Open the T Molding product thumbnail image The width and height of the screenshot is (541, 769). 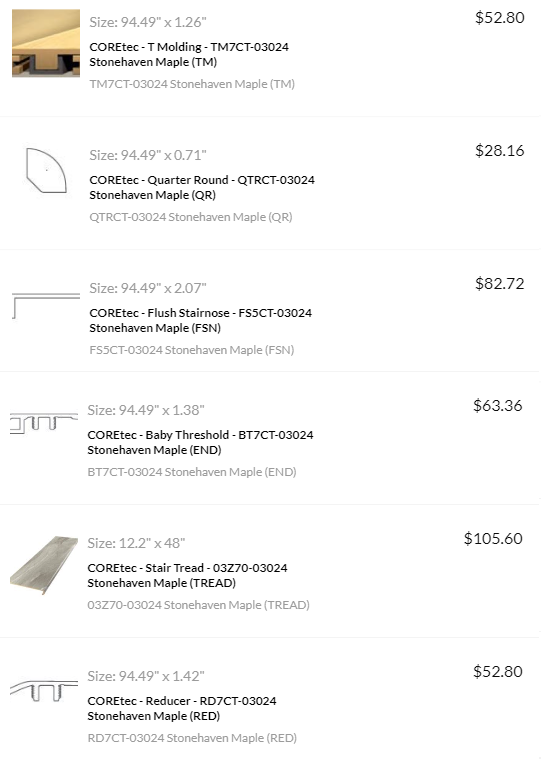click(x=46, y=43)
